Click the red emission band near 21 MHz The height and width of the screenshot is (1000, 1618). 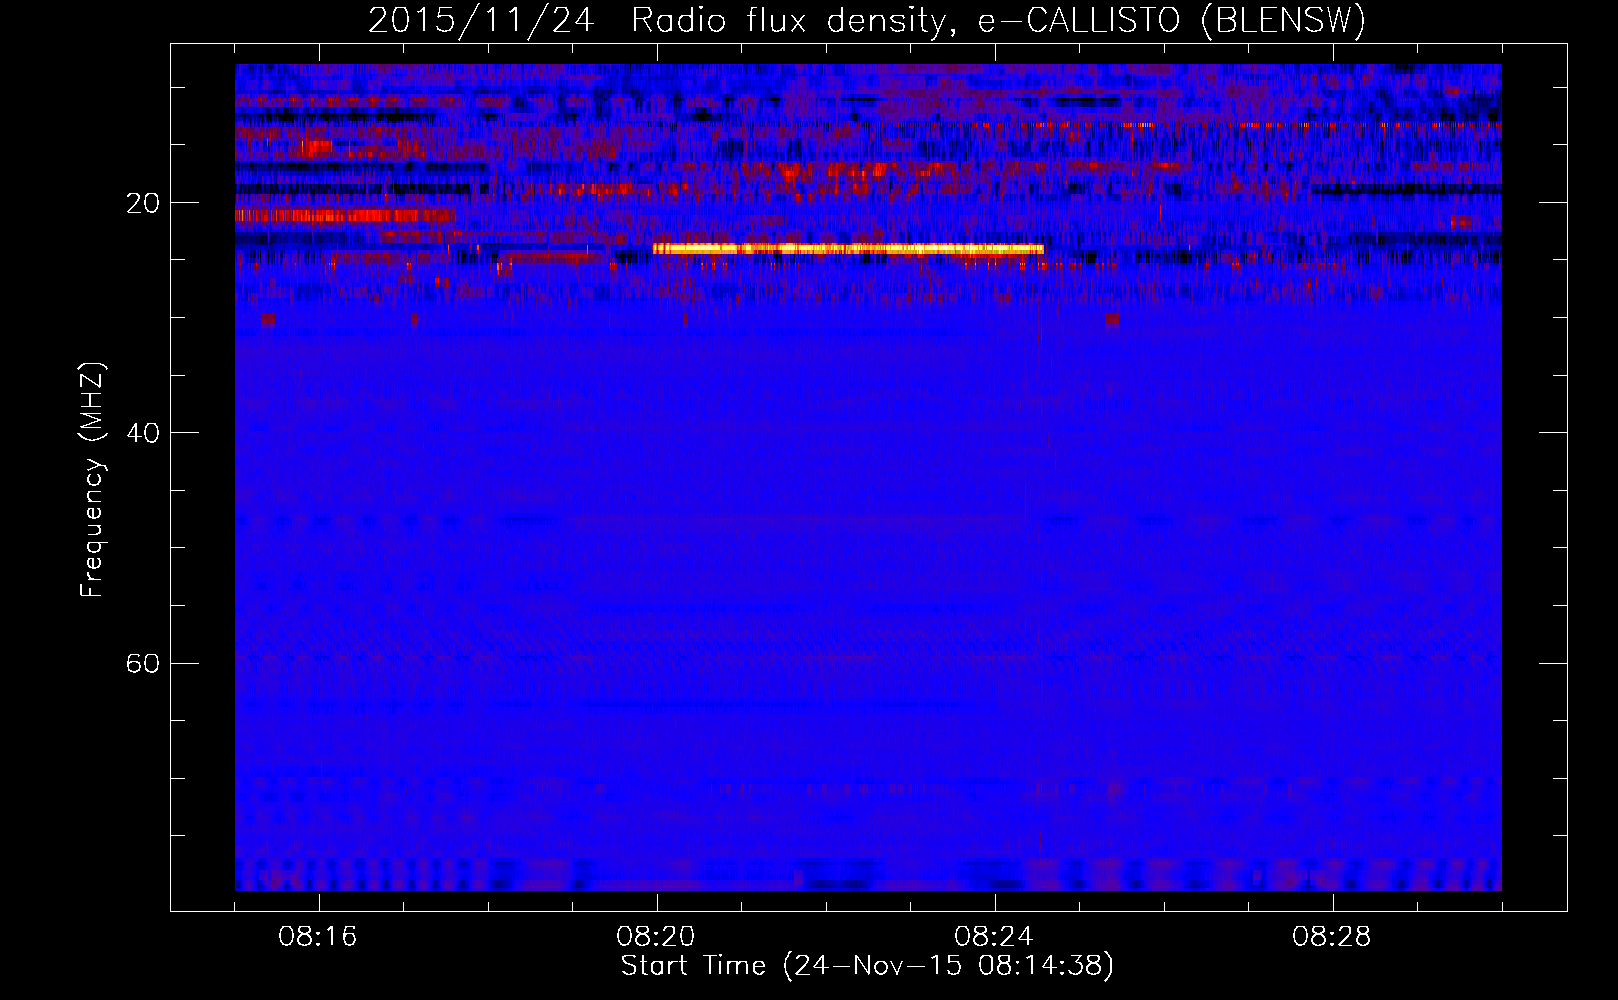(x=345, y=215)
